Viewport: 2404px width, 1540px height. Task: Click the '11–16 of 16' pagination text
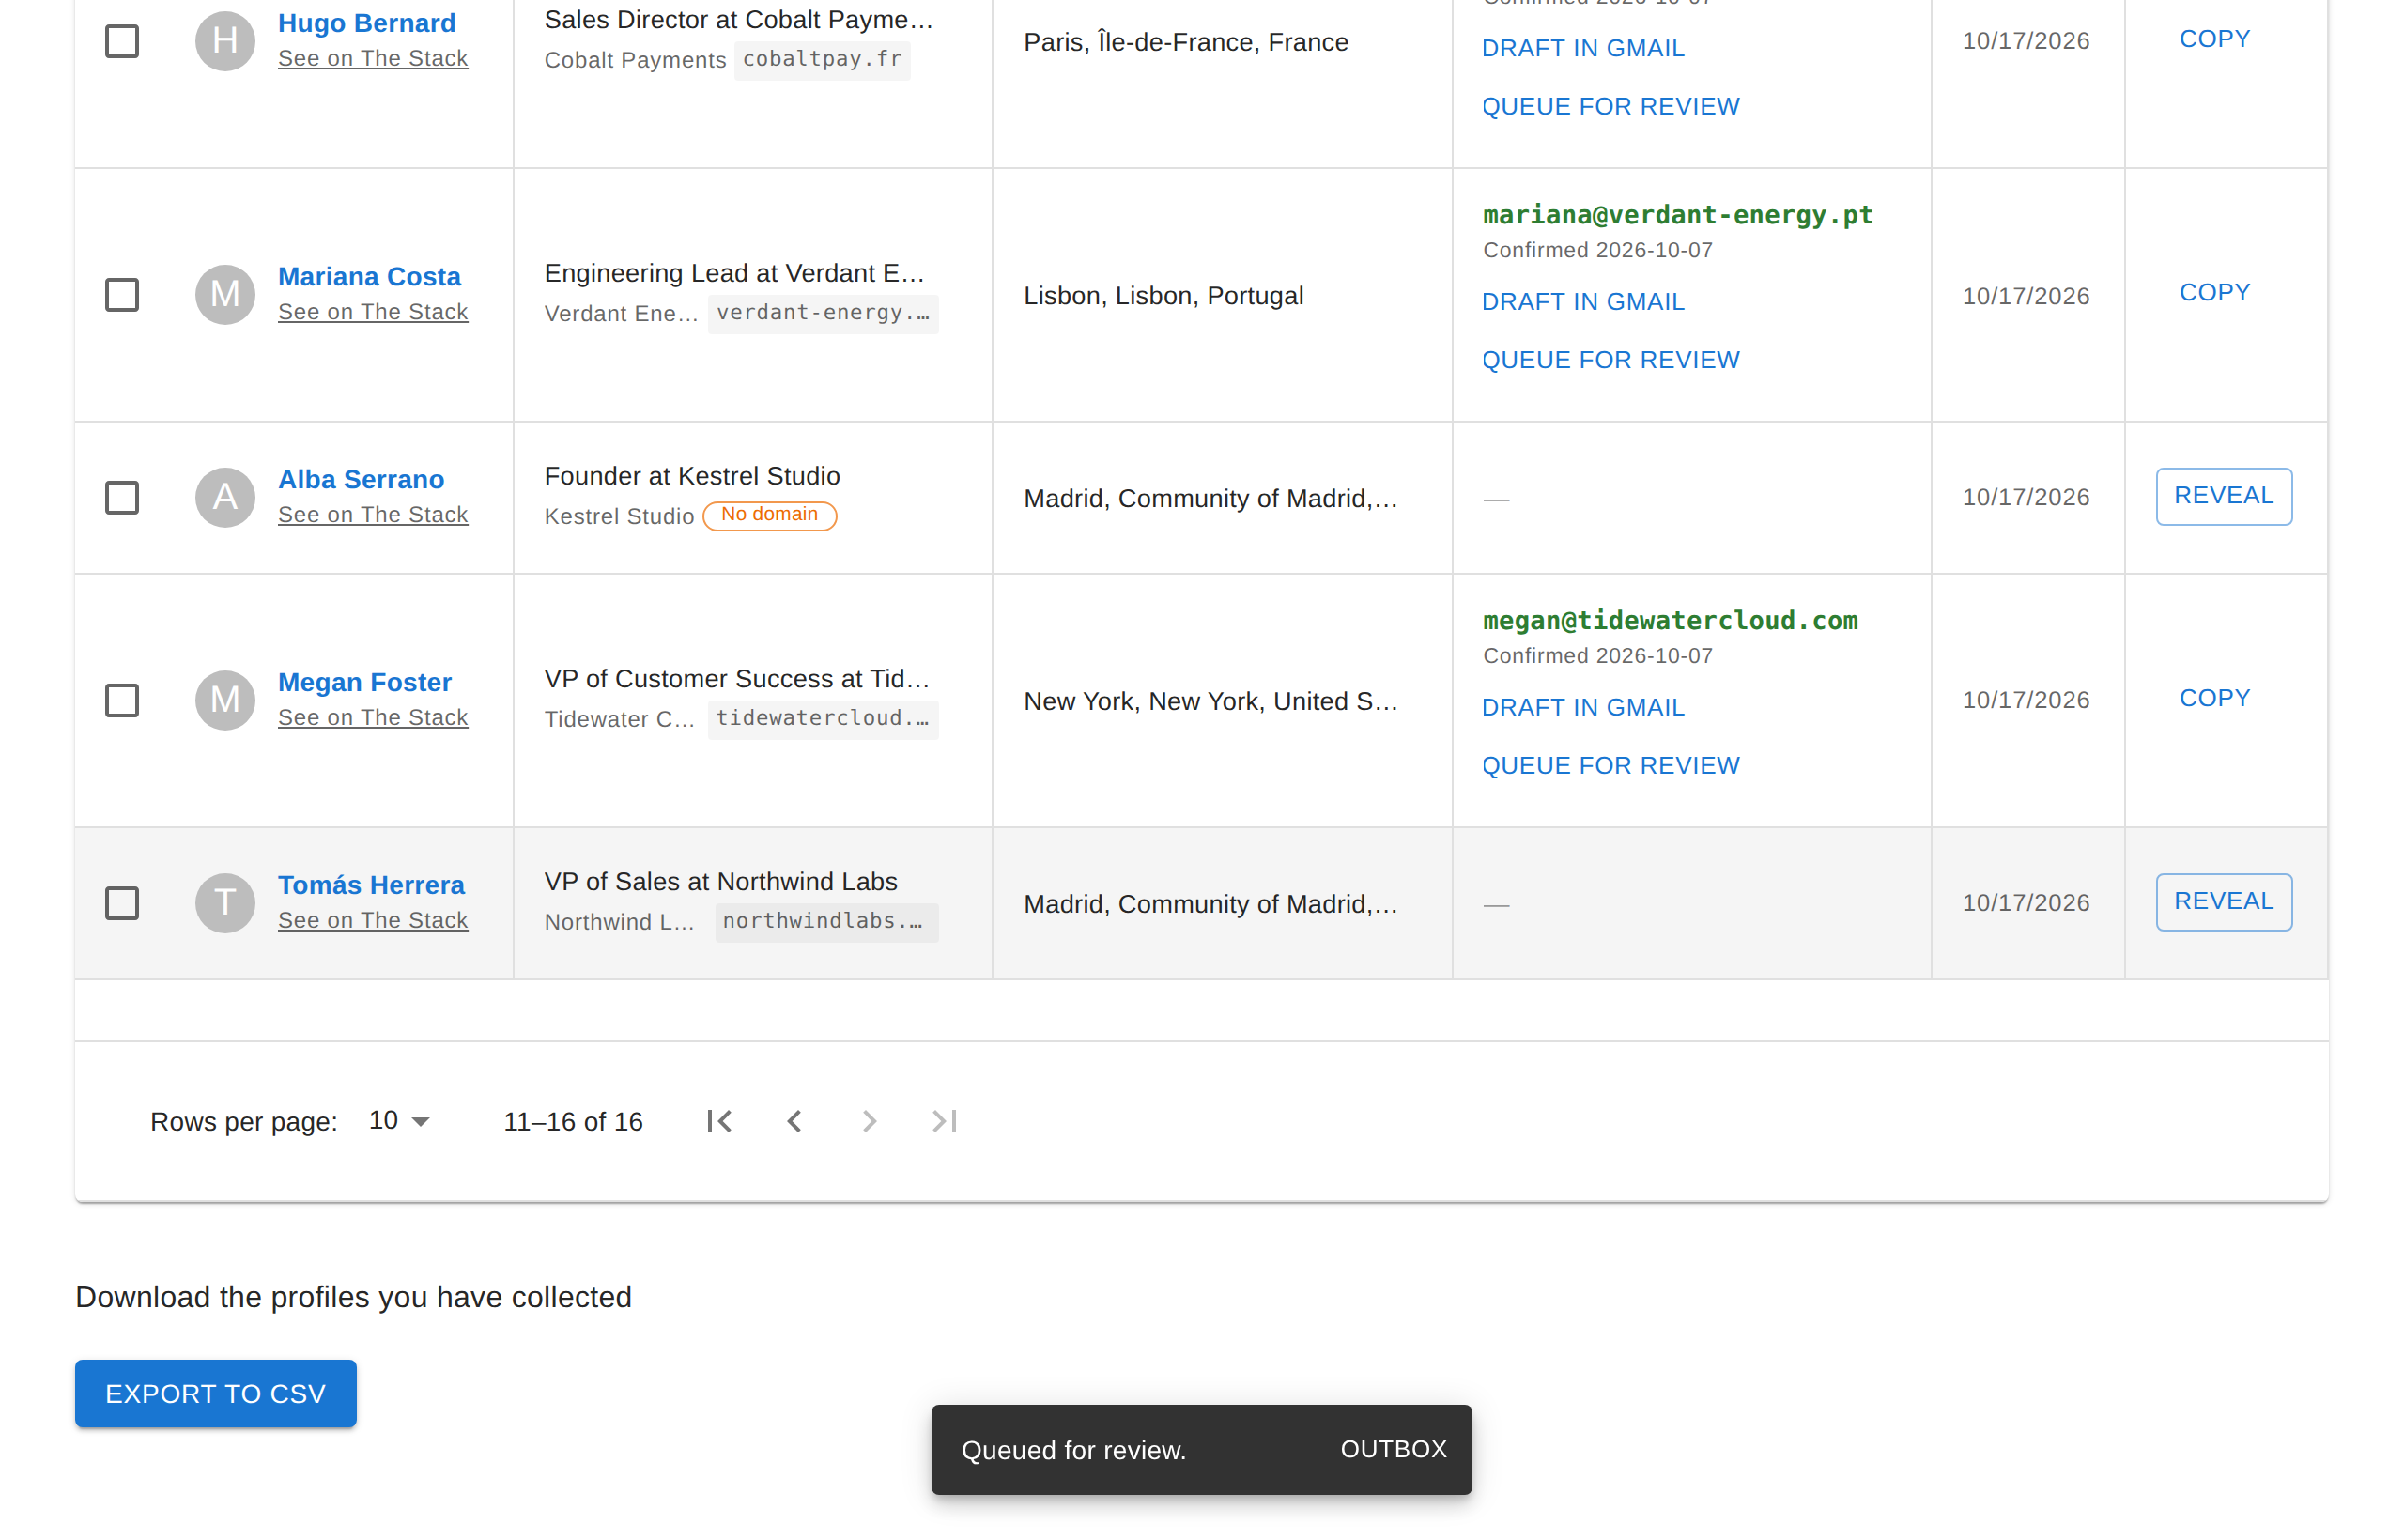[x=573, y=1122]
